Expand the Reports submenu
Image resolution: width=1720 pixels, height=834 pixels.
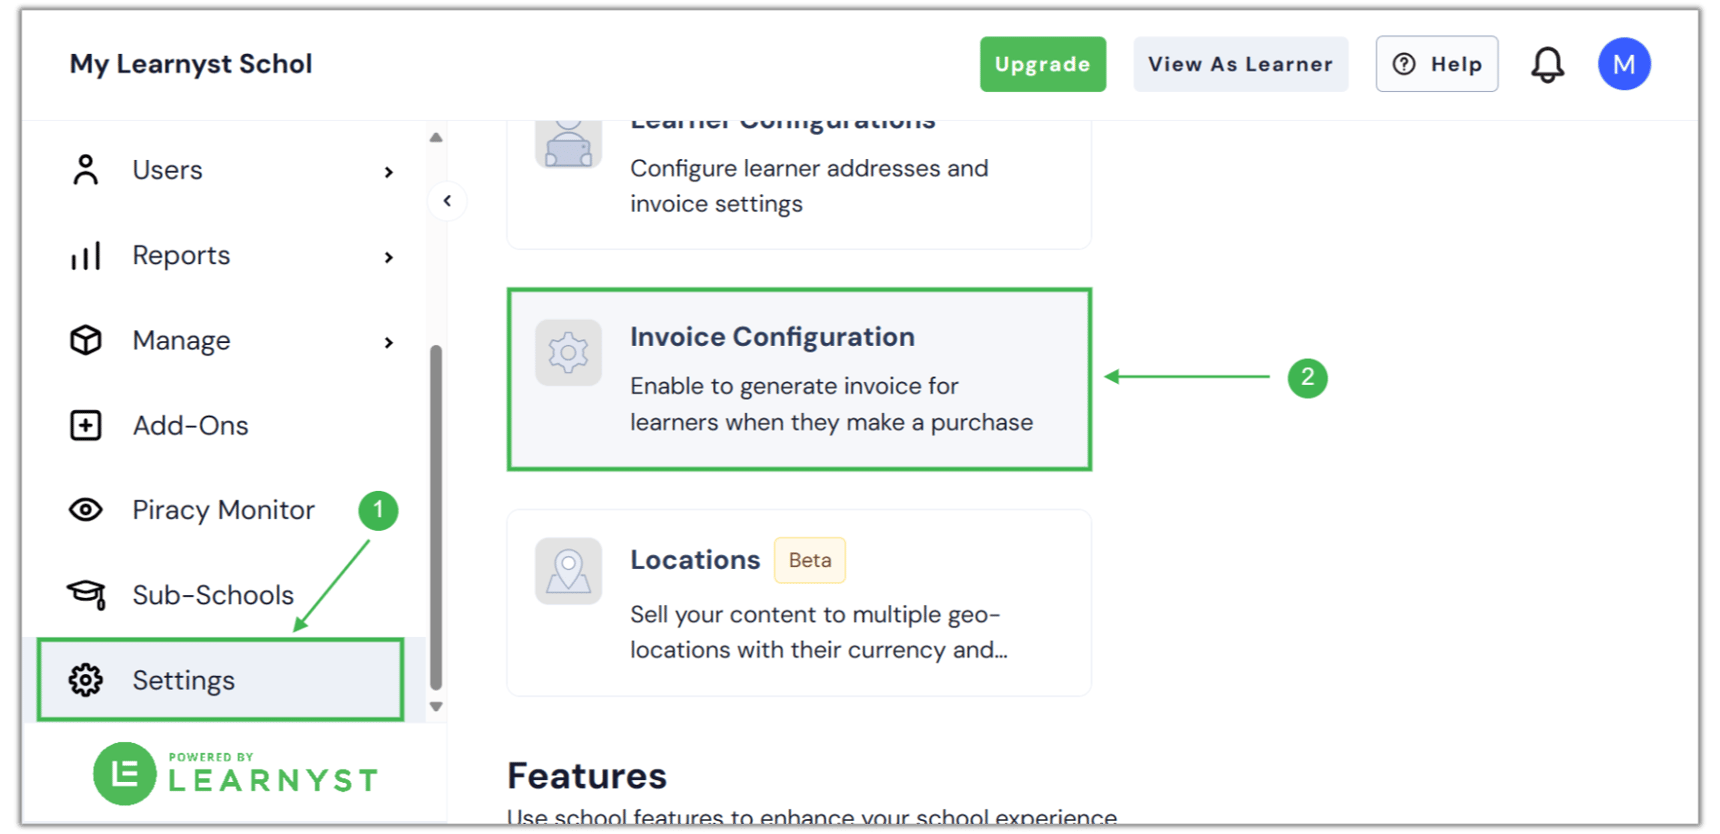point(389,256)
